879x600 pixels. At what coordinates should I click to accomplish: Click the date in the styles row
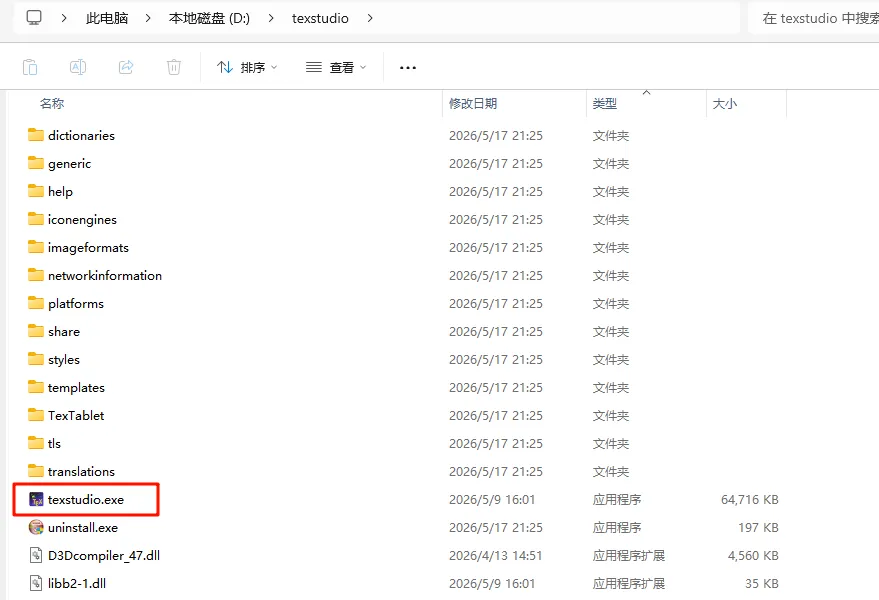point(496,359)
